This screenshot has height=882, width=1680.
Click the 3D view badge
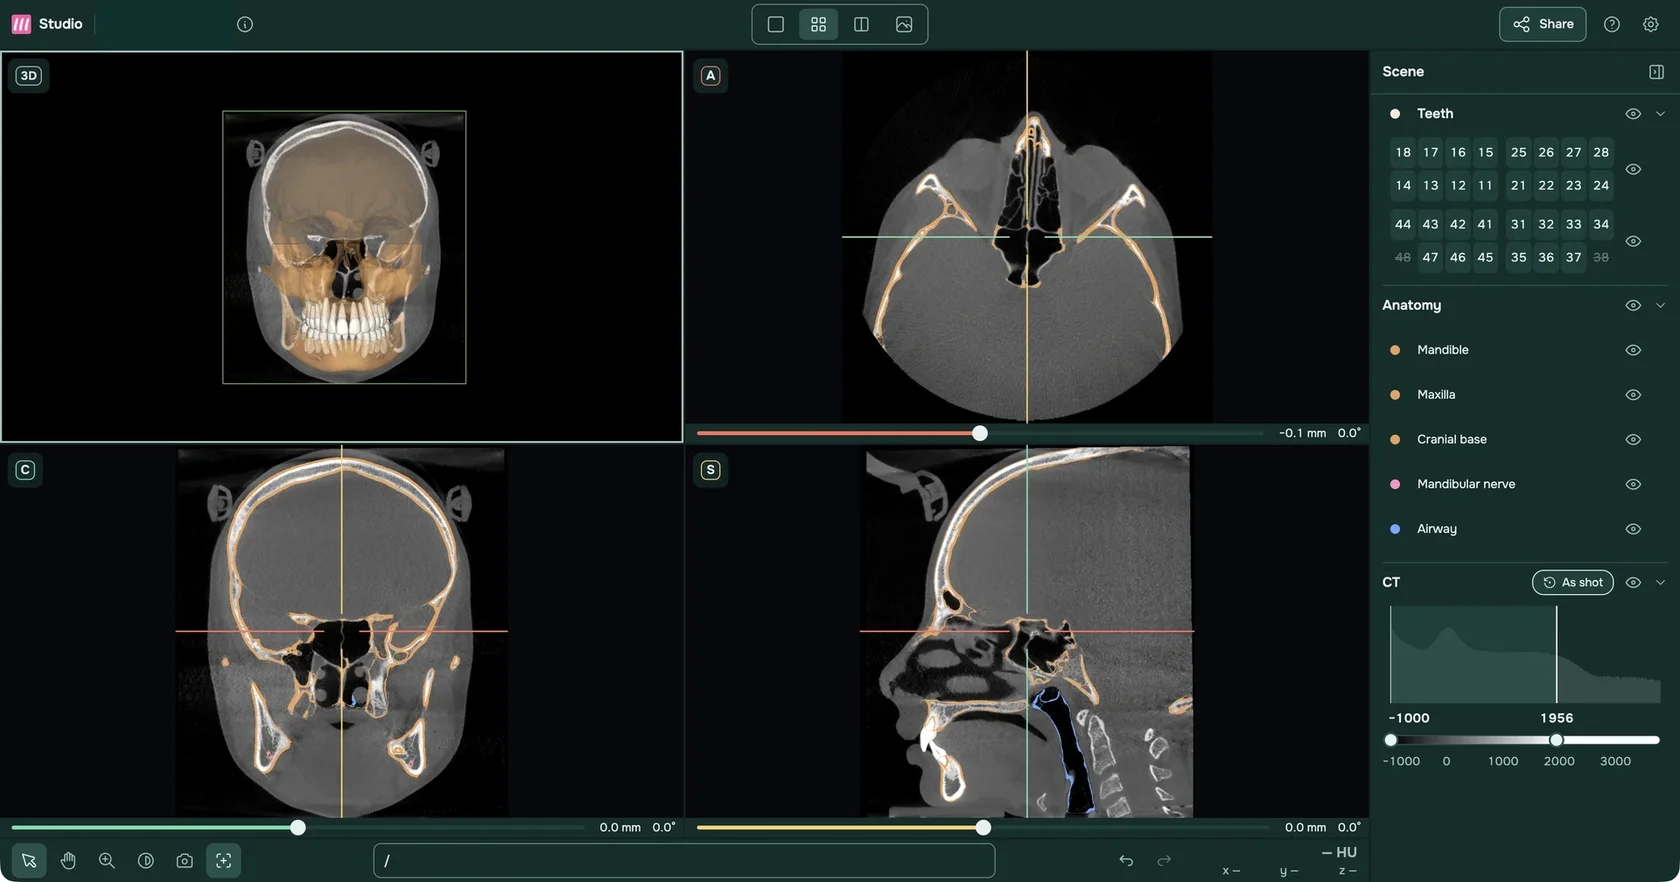(x=29, y=75)
